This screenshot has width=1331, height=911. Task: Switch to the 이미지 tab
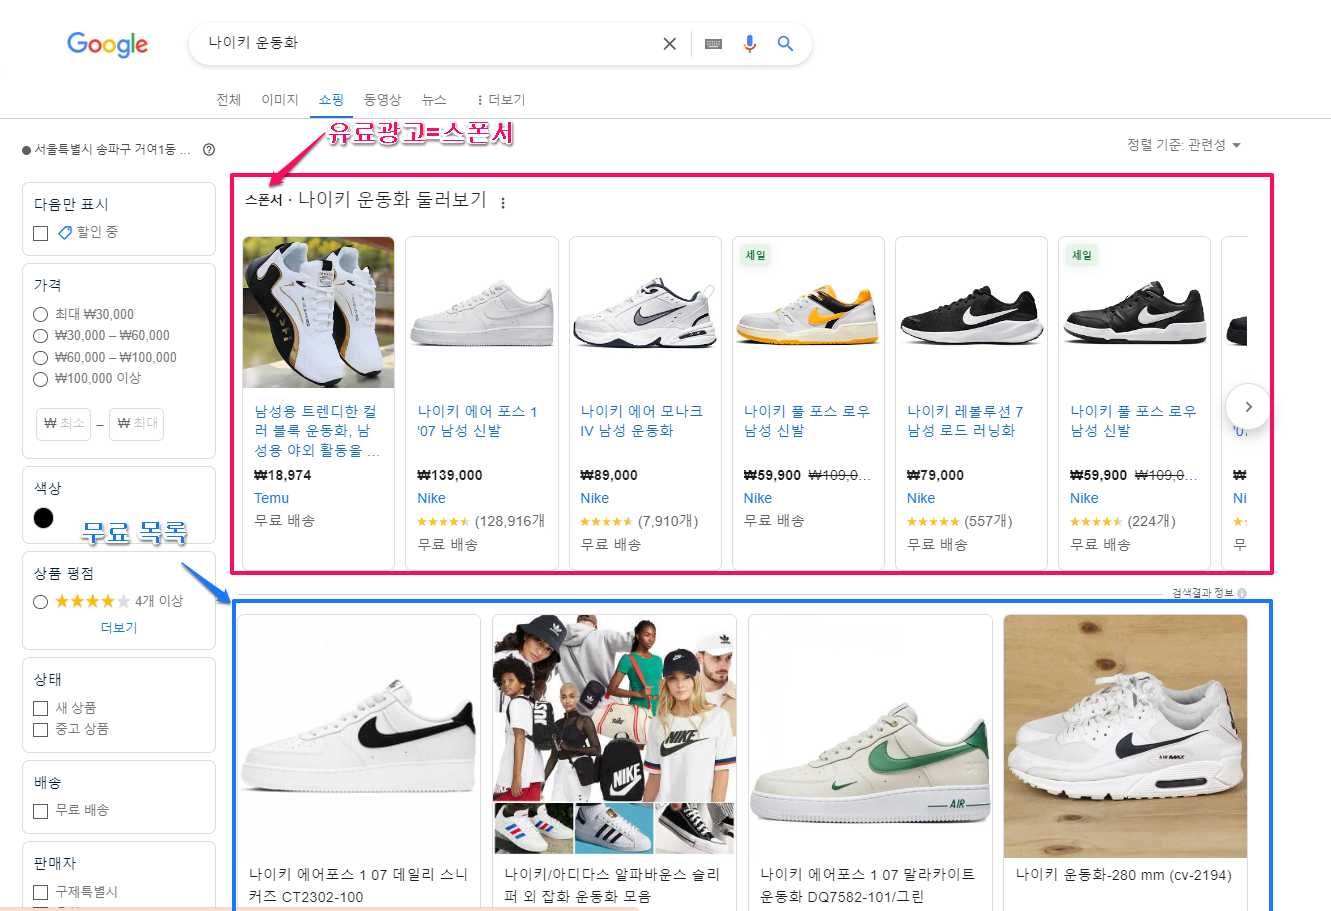click(280, 100)
